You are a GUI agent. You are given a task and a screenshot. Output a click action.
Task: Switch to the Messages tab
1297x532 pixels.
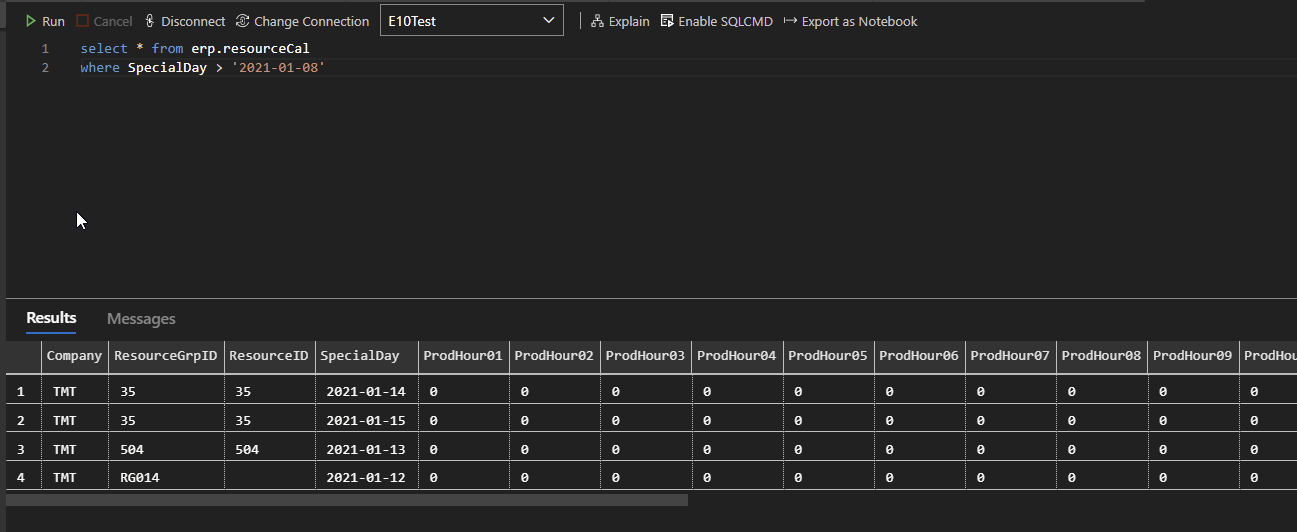click(141, 318)
